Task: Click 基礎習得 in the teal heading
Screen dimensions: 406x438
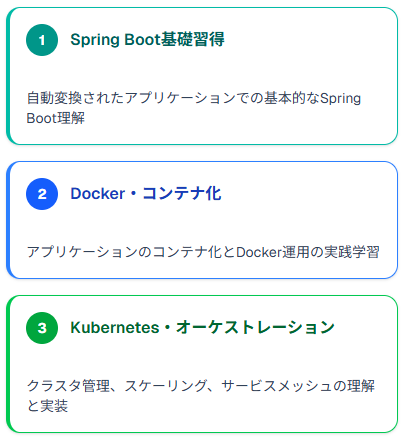Action: (193, 40)
